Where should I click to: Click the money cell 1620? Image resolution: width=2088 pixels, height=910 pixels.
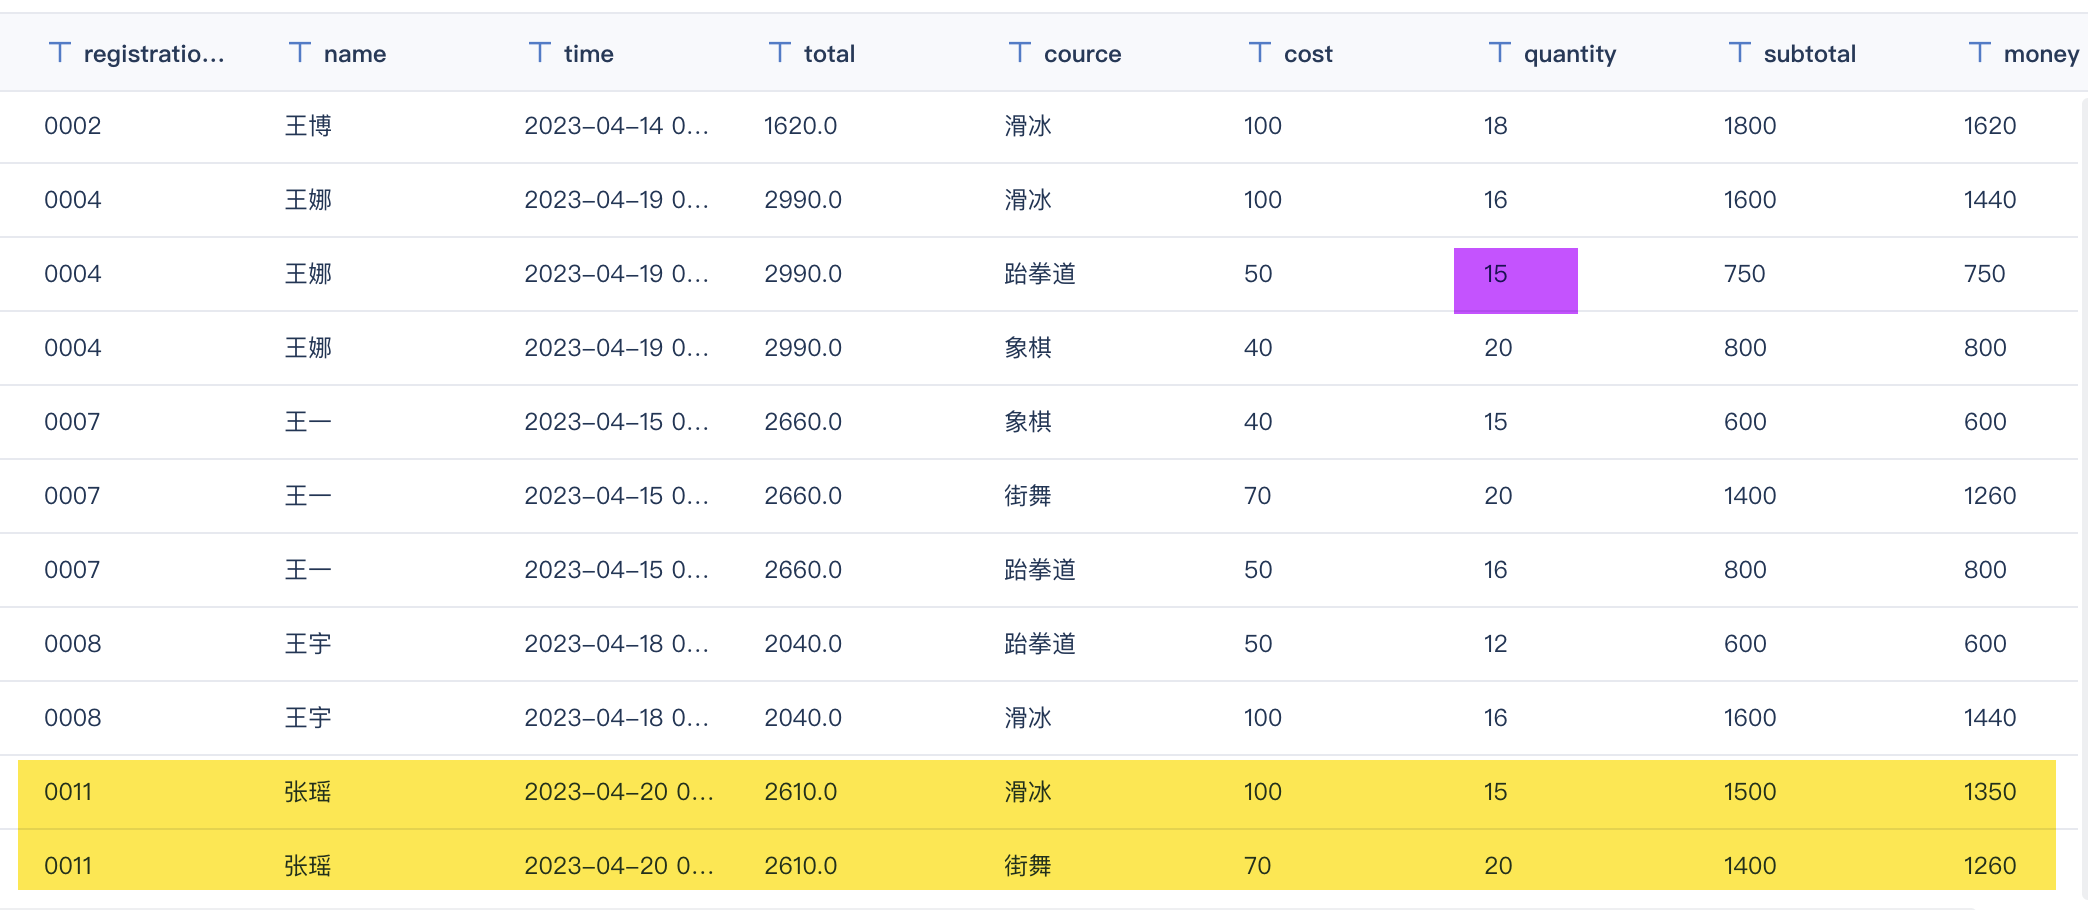(x=1989, y=126)
